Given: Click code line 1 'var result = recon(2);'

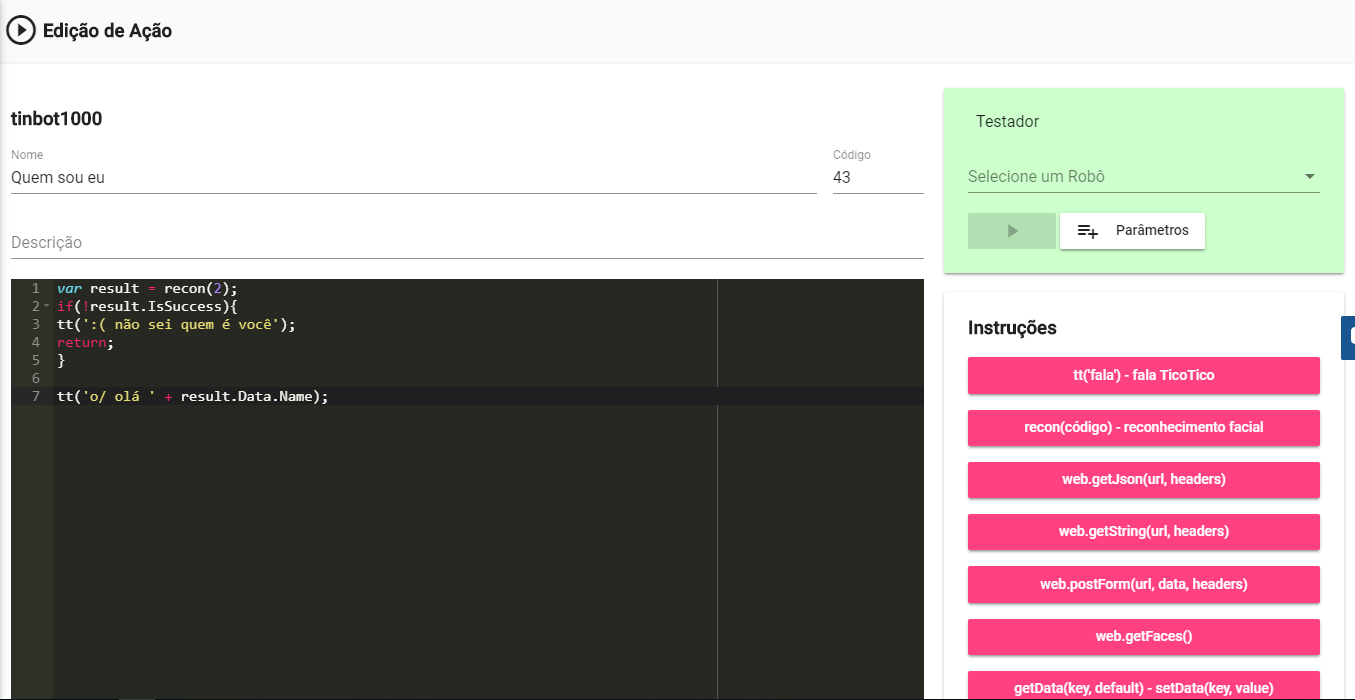Looking at the screenshot, I should [147, 288].
